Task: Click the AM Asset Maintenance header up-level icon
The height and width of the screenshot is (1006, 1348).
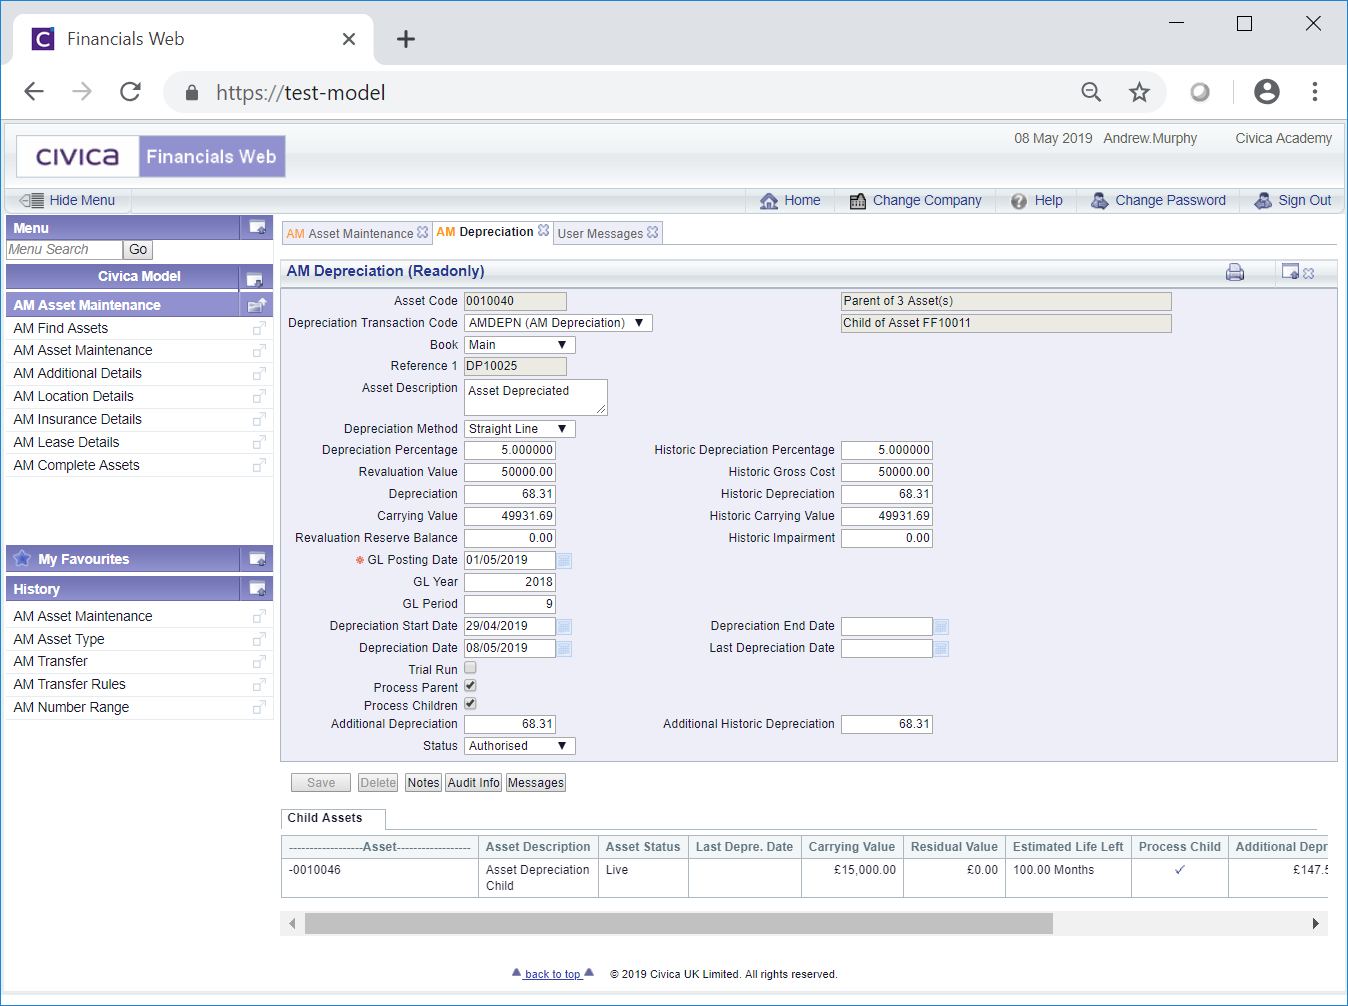Action: tap(257, 305)
